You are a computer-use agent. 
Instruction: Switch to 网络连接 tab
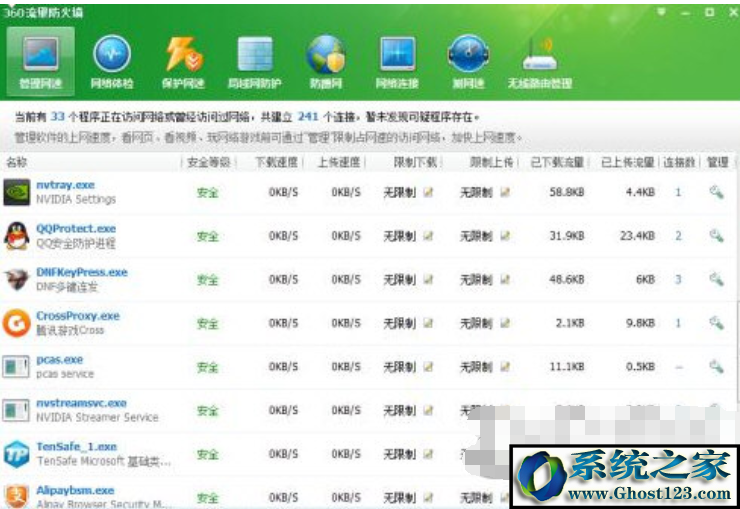pos(397,62)
